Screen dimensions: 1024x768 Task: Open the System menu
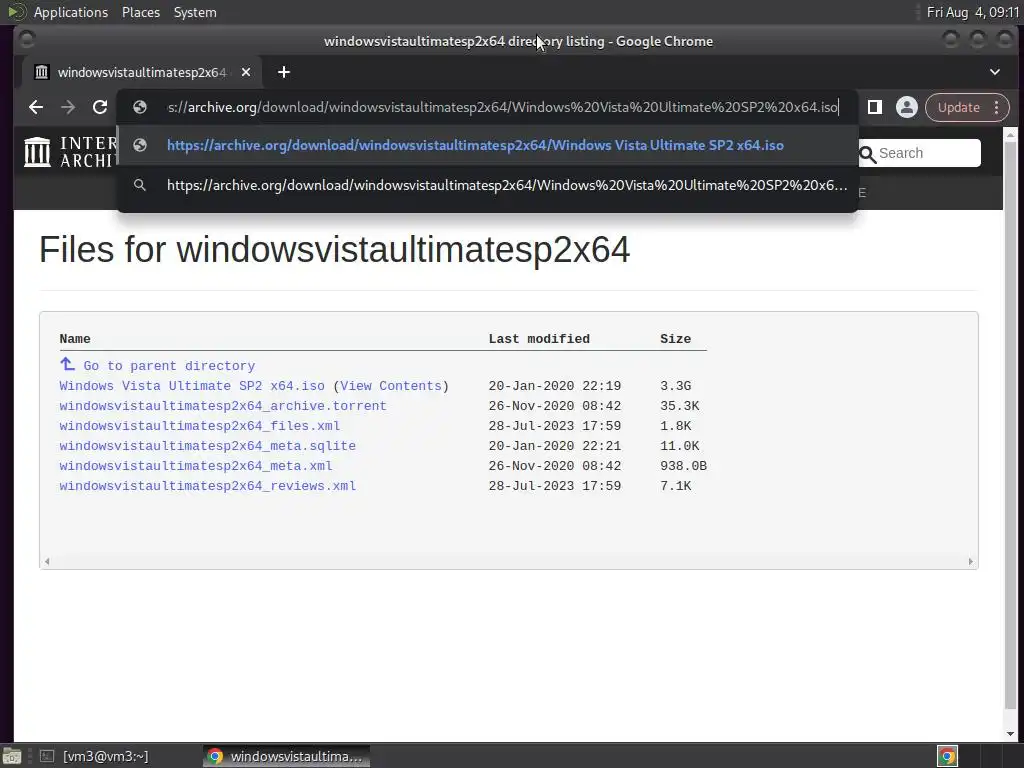coord(195,12)
